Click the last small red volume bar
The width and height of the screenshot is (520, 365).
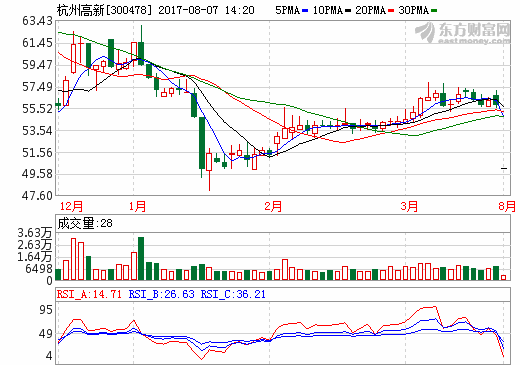pyautogui.click(x=503, y=277)
